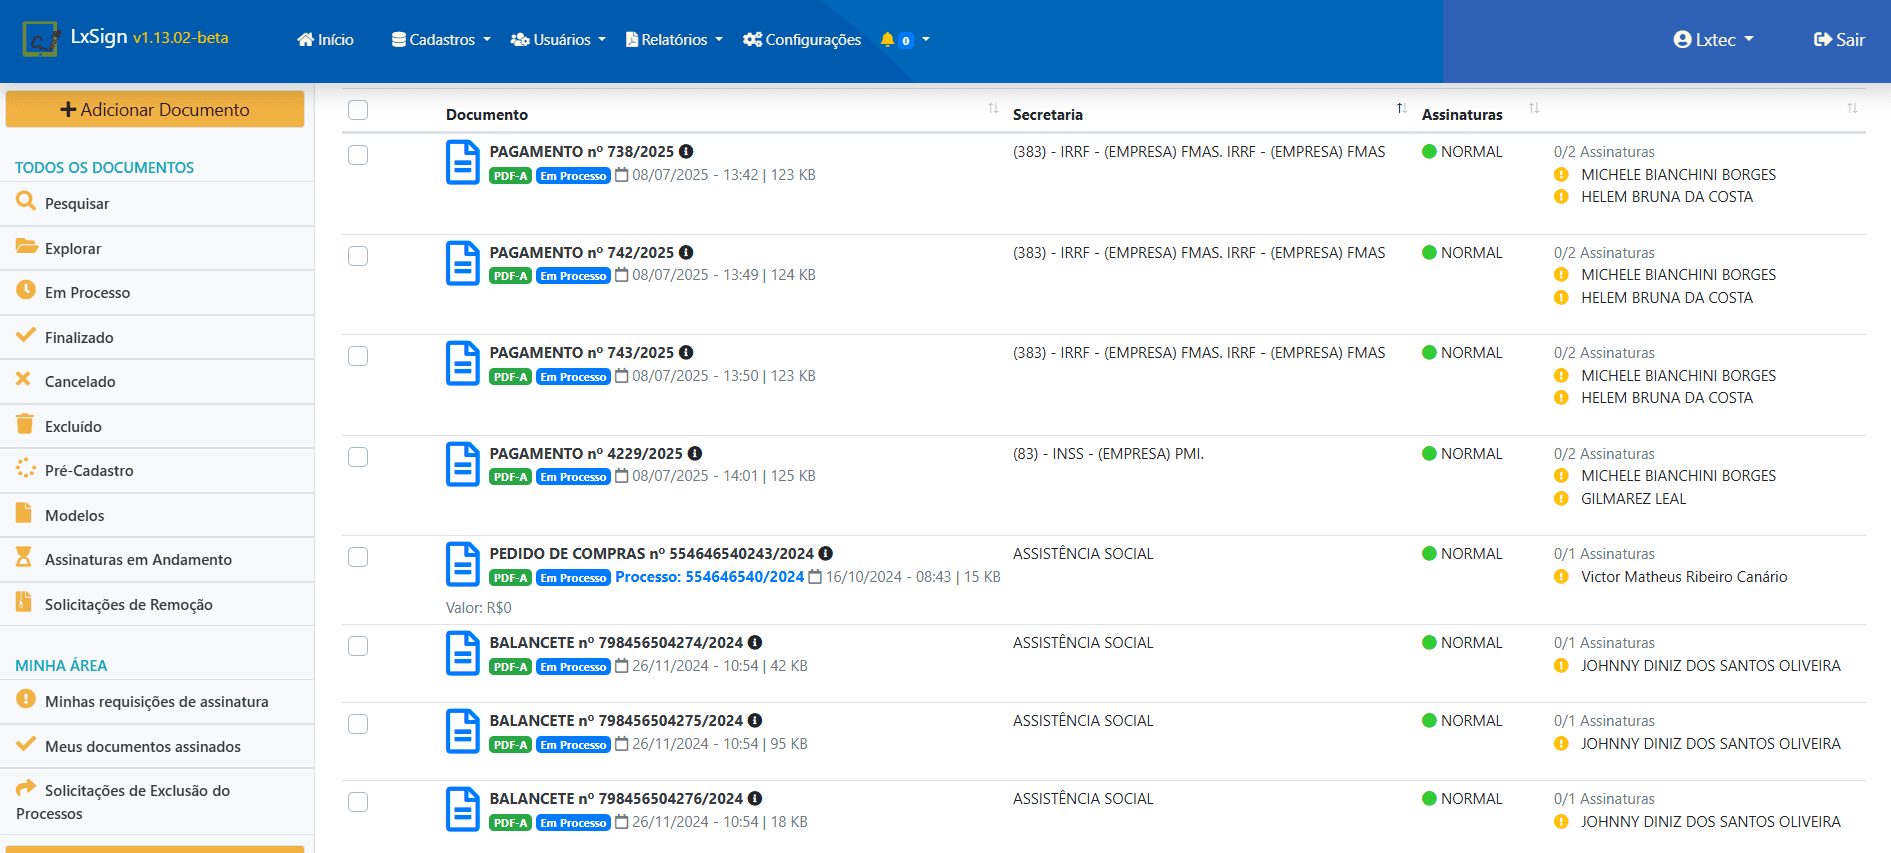Open the Relatórios dropdown
The image size is (1891, 853).
(x=673, y=40)
